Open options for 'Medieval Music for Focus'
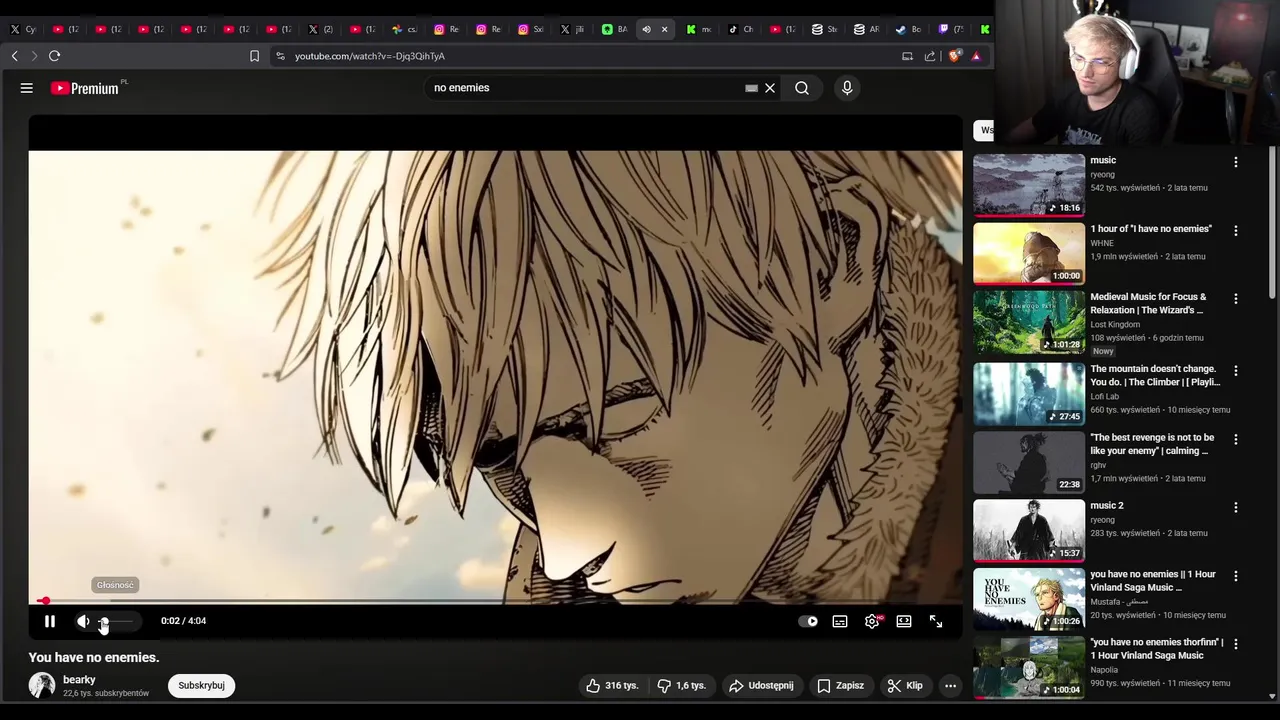Viewport: 1280px width, 720px height. (x=1235, y=299)
